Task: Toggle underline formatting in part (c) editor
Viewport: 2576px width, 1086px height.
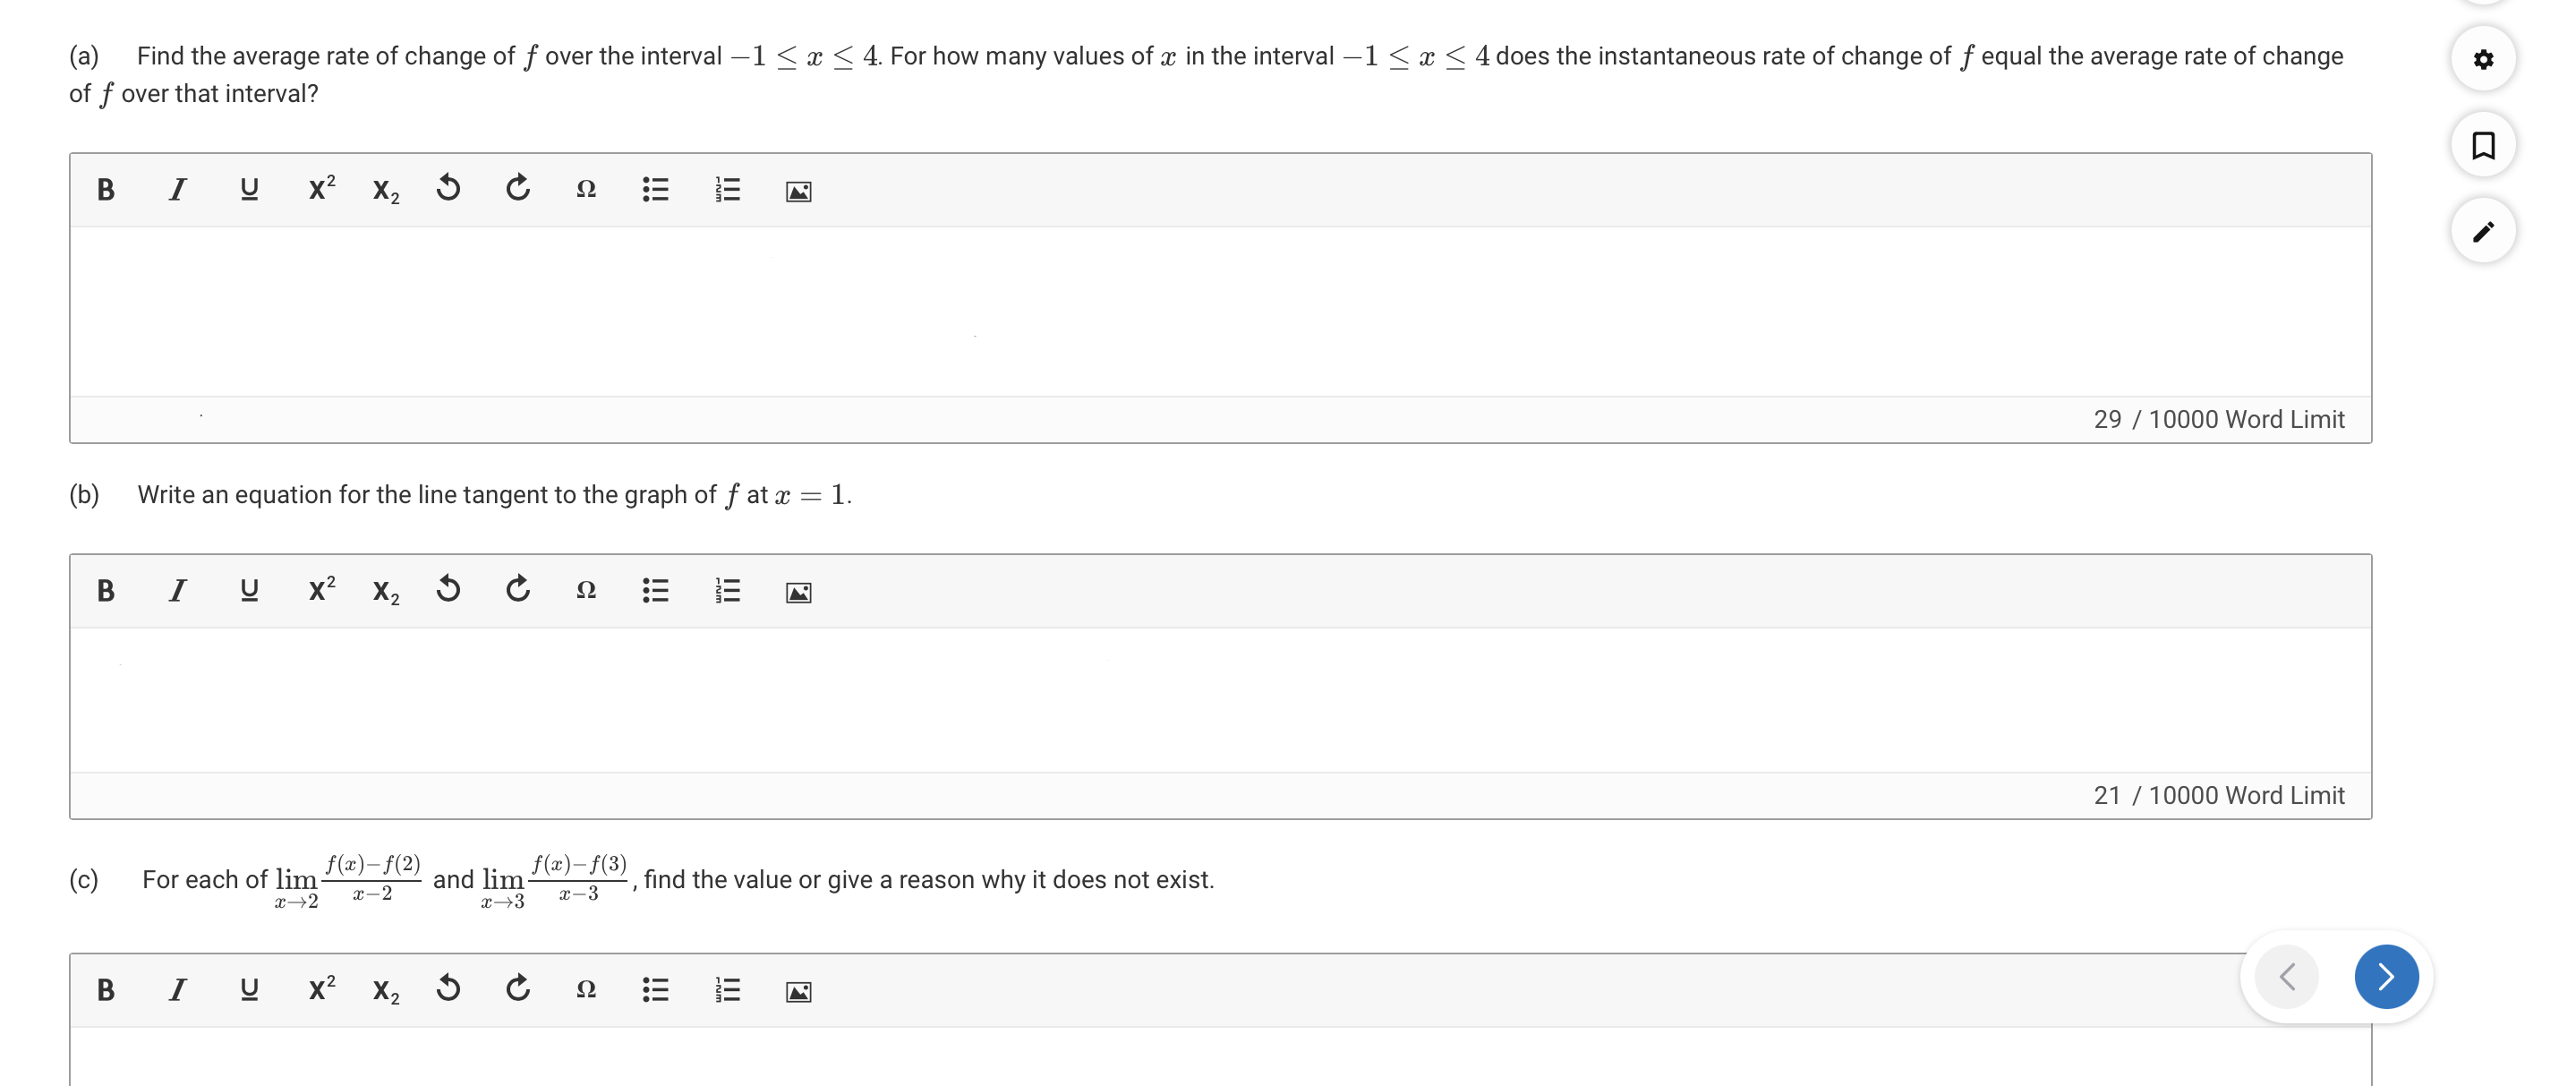Action: point(249,989)
